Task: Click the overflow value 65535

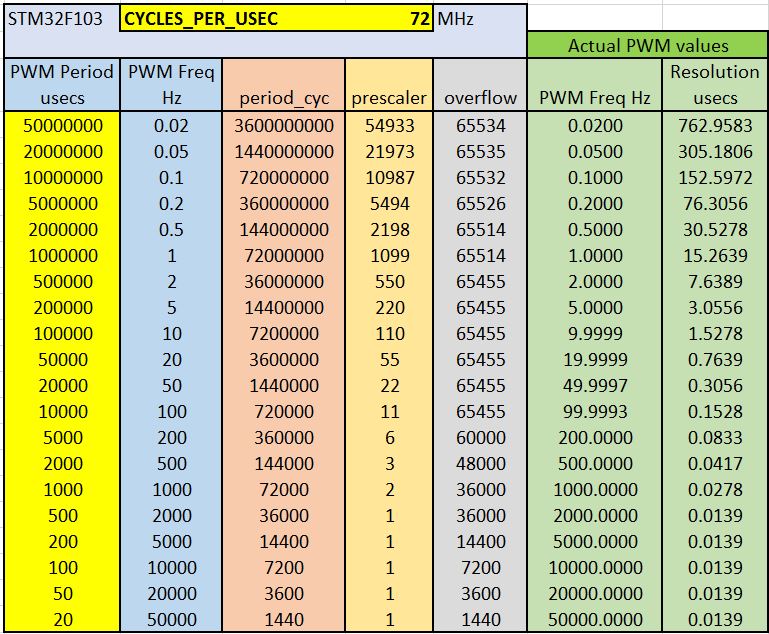Action: 480,151
